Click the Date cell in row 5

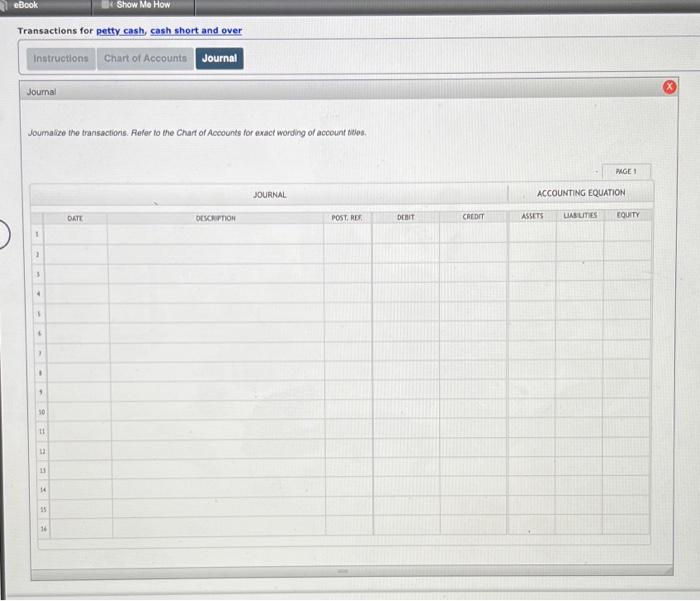[x=77, y=313]
